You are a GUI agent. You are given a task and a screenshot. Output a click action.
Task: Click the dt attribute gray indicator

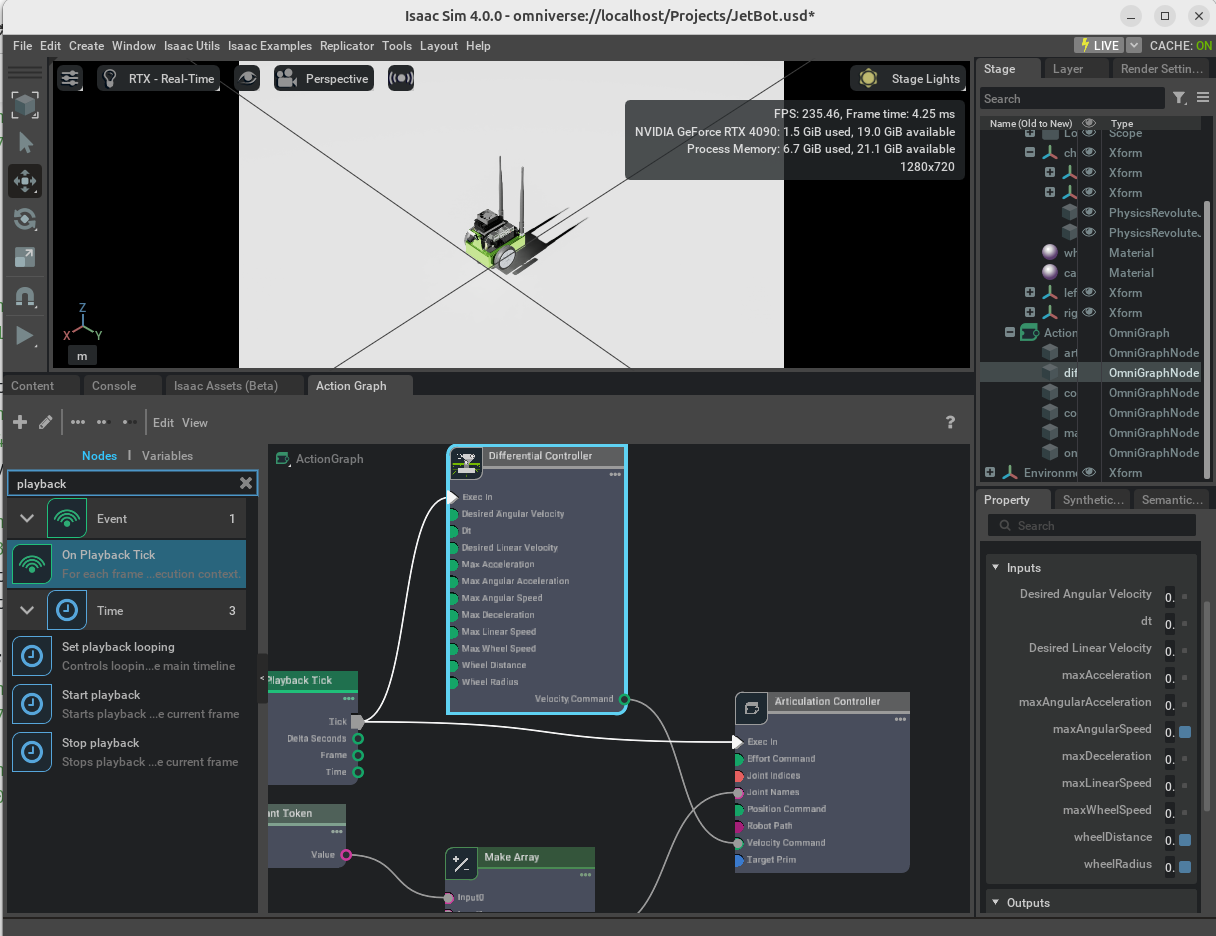pyautogui.click(x=1185, y=624)
